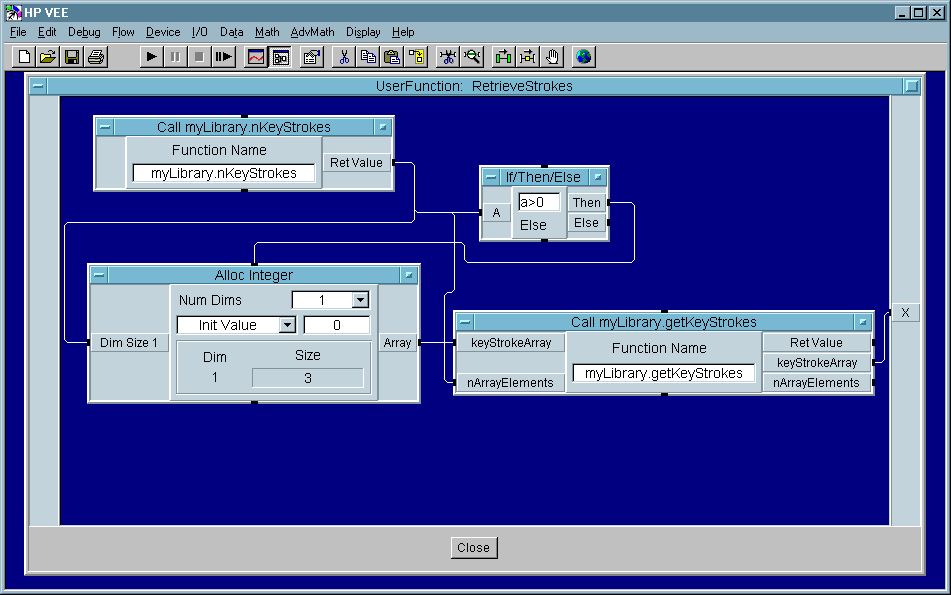Open the Device menu
Screen dimensions: 951x595
point(163,32)
